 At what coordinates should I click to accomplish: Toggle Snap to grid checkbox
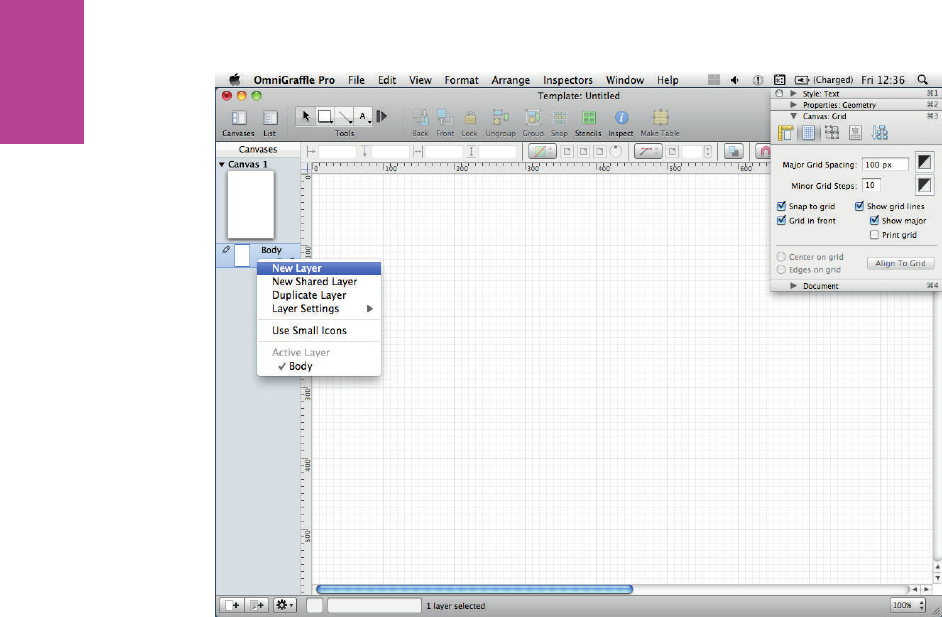(781, 206)
